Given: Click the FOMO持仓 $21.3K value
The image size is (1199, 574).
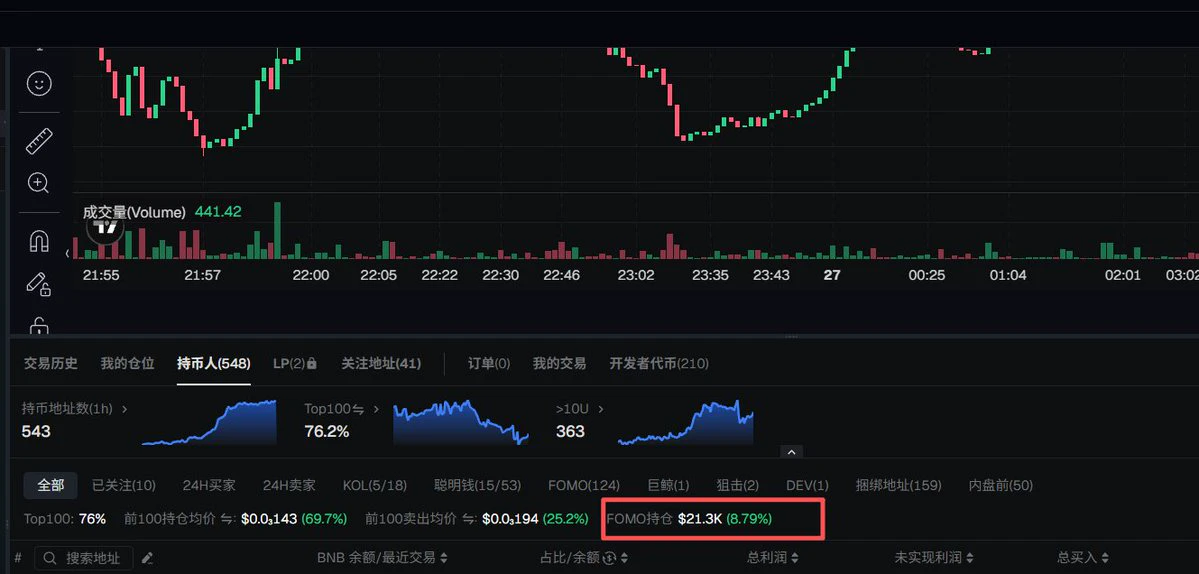Looking at the screenshot, I should pyautogui.click(x=700, y=519).
